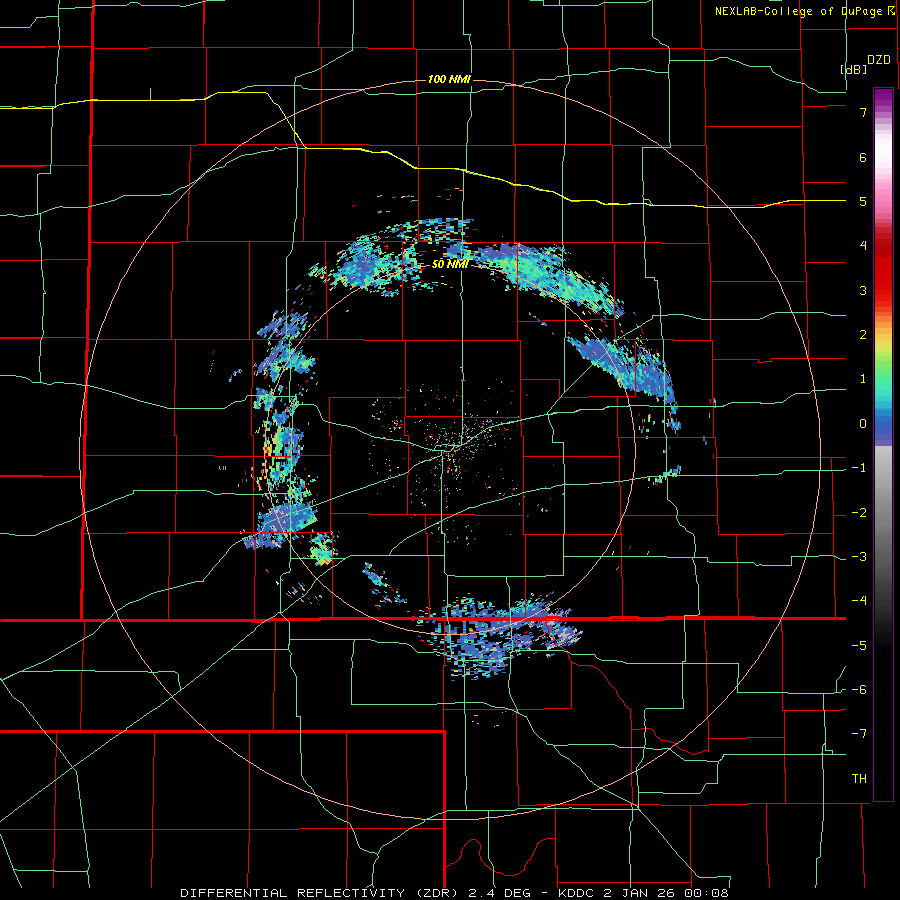Select the -7 value on the color scale

point(859,734)
